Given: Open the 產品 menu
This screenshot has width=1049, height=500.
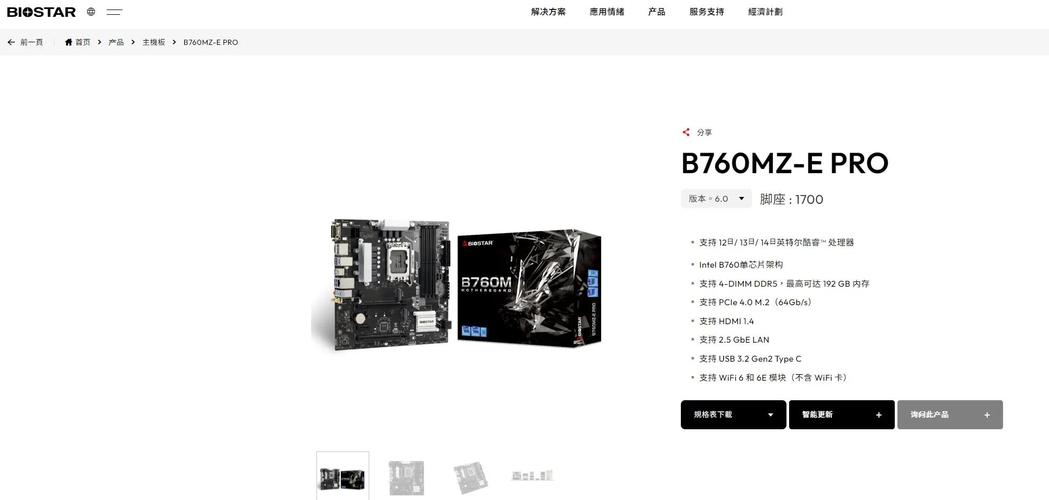Looking at the screenshot, I should [x=656, y=12].
